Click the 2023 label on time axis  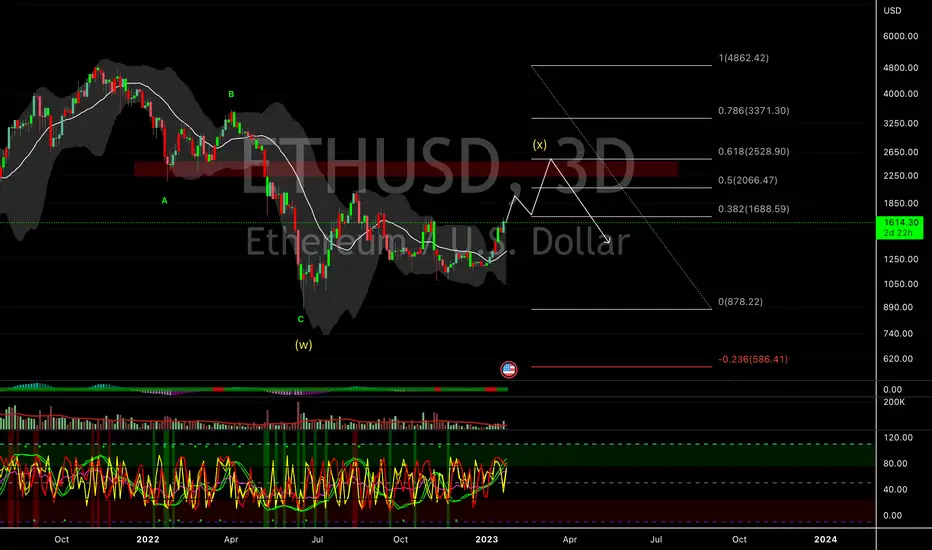tap(486, 539)
